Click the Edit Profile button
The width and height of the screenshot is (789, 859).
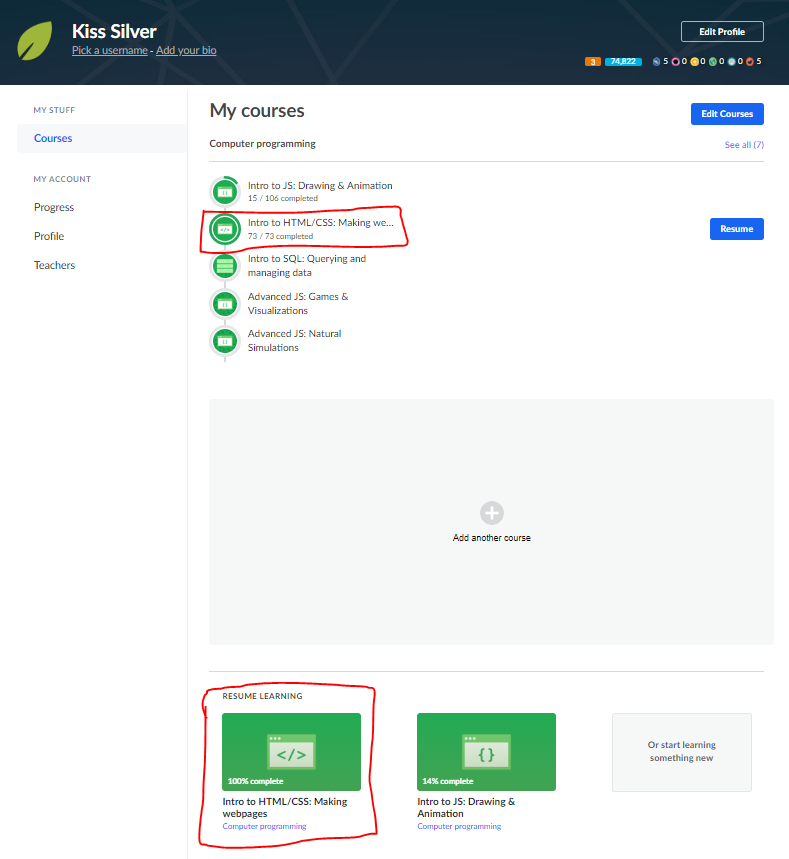point(722,32)
